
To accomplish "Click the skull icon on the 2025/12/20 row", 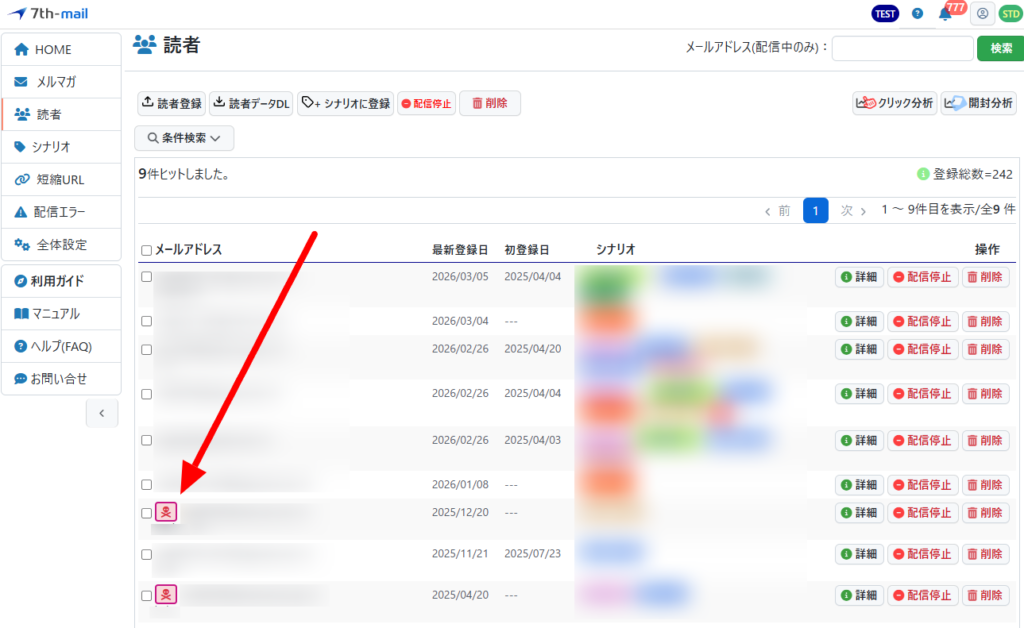I will click(x=166, y=512).
